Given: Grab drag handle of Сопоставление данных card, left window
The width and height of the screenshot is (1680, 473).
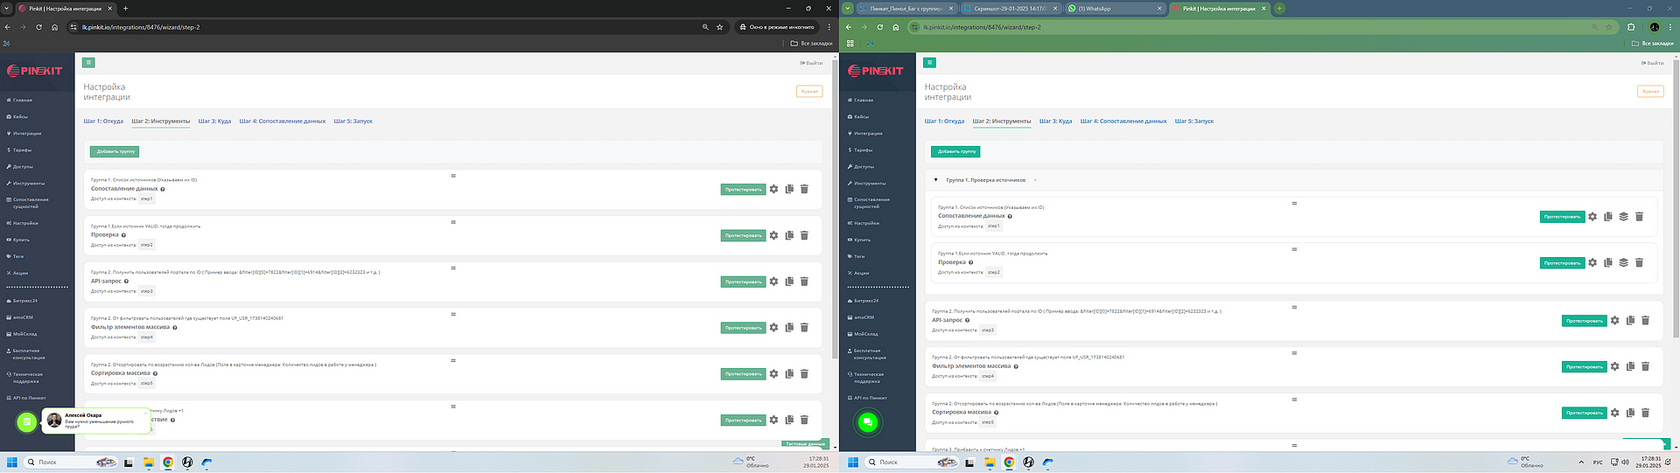Looking at the screenshot, I should (x=453, y=176).
